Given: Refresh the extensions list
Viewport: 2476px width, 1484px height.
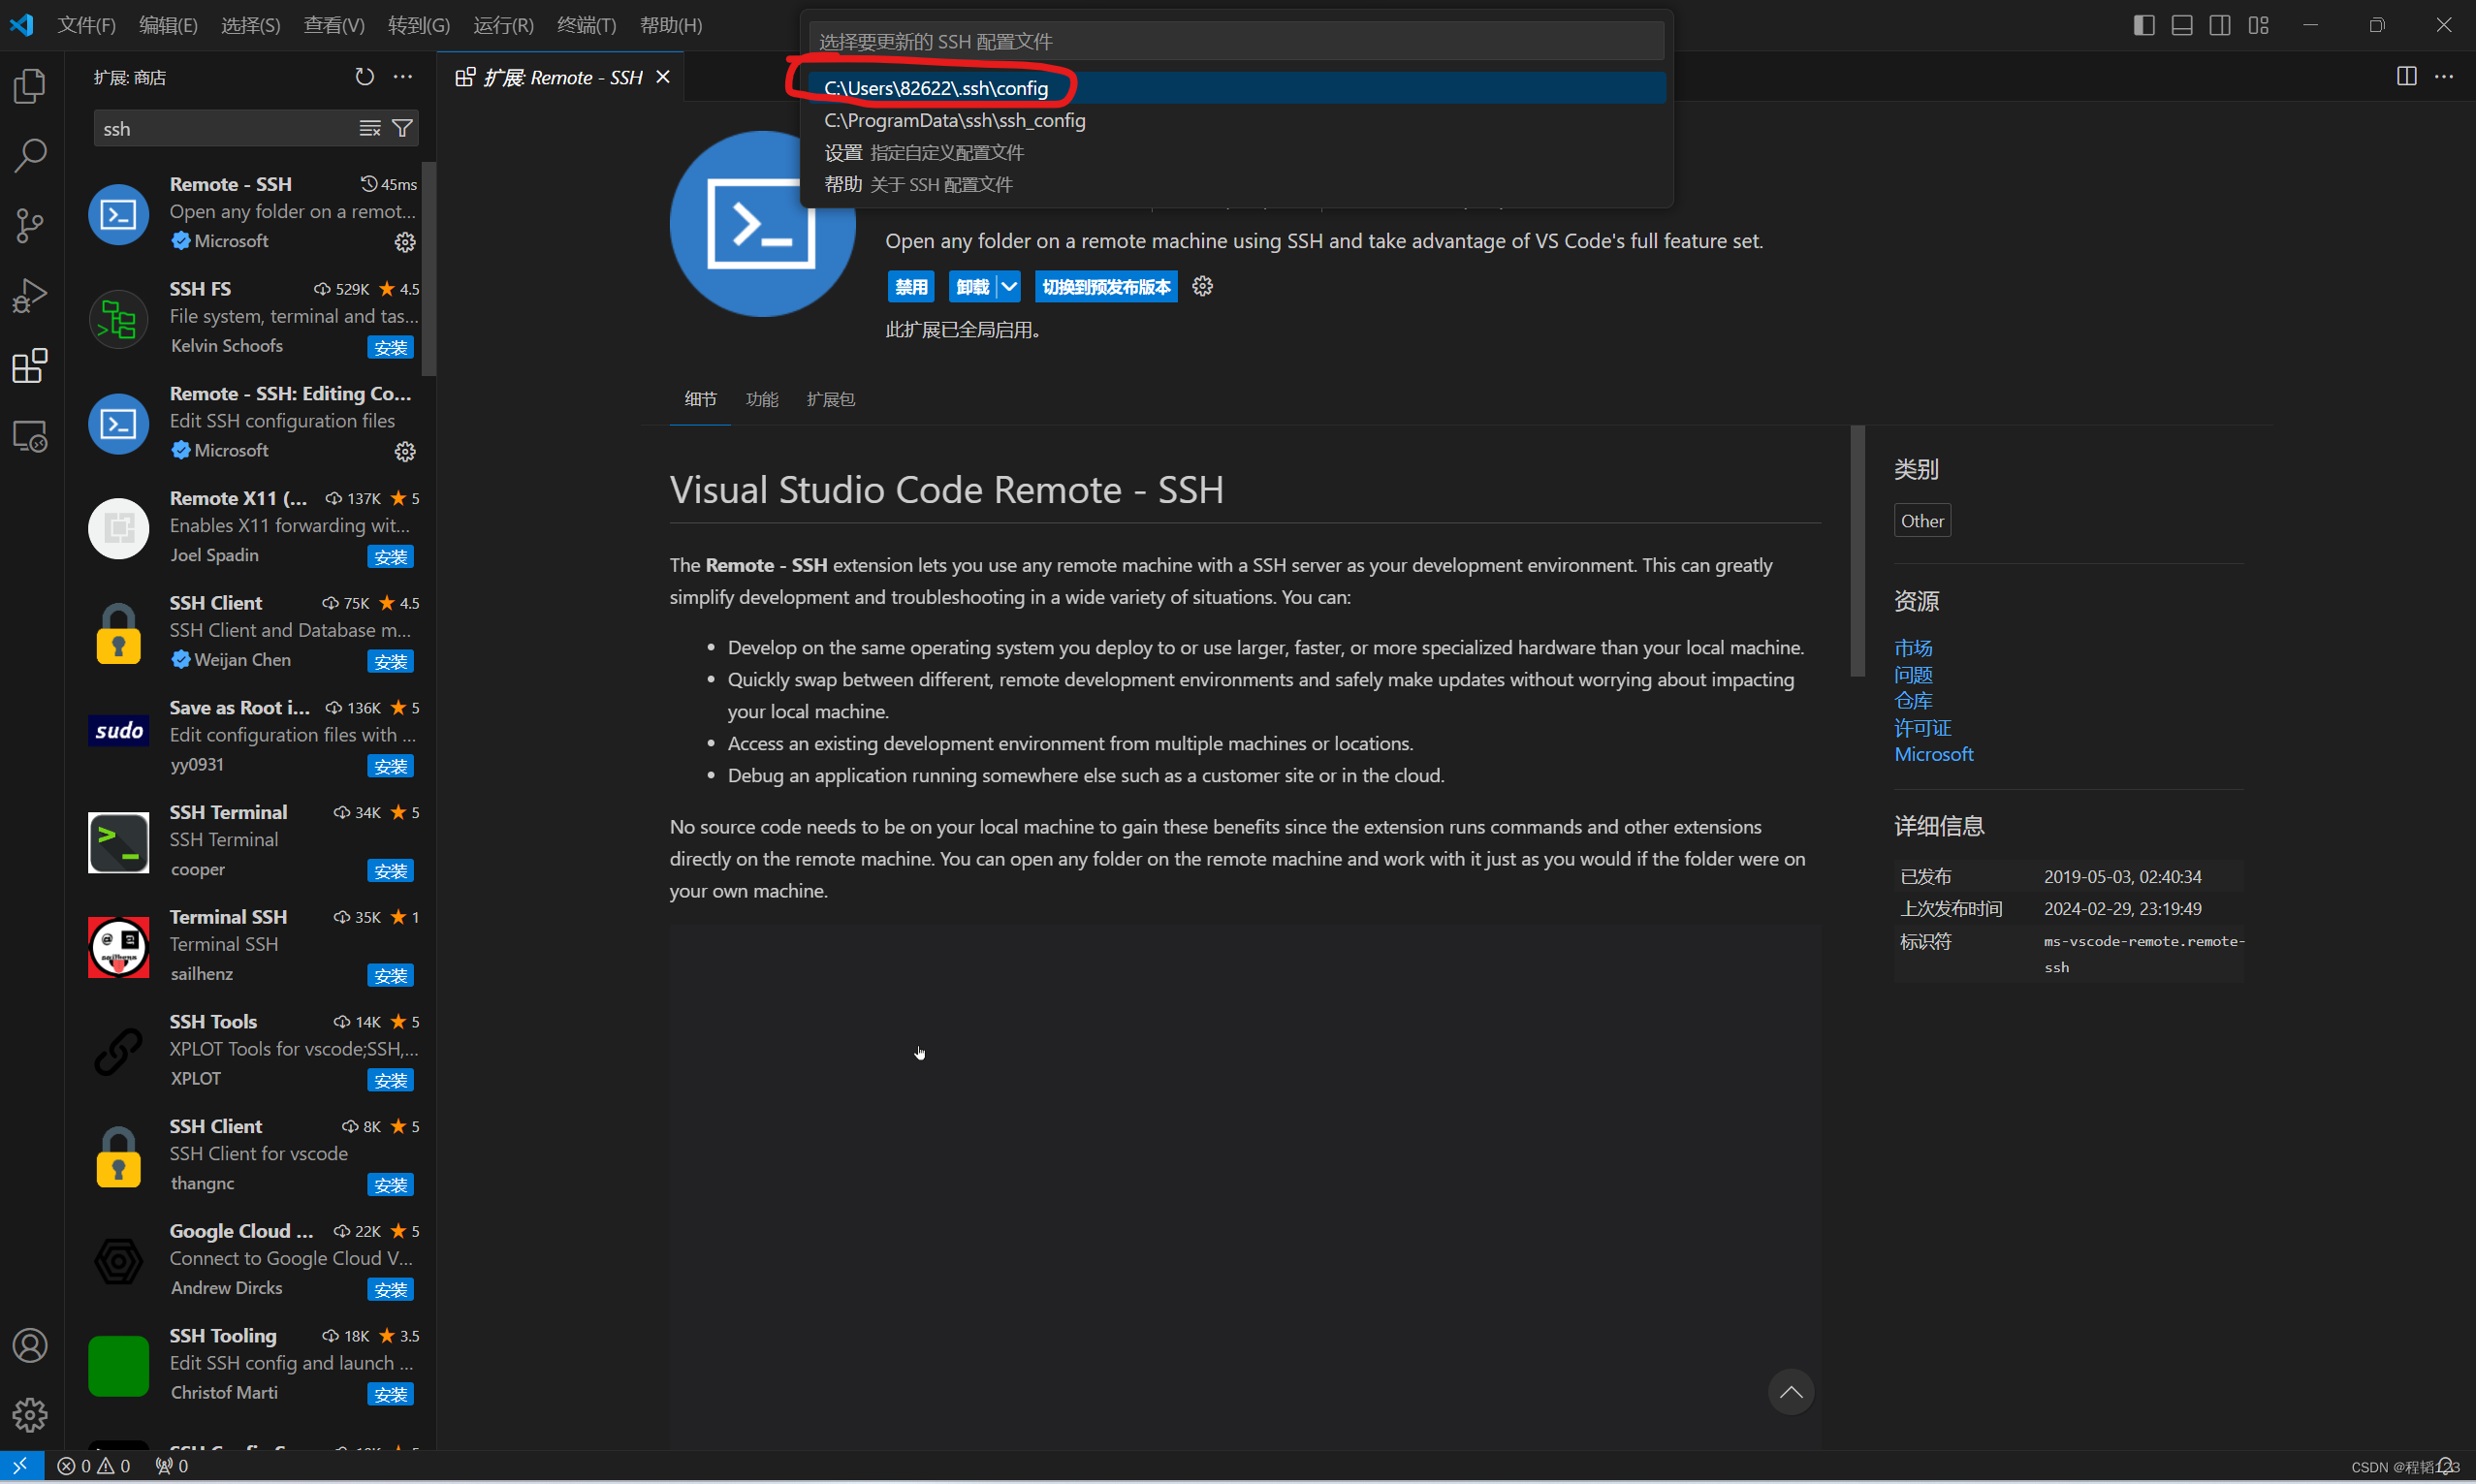Looking at the screenshot, I should click(364, 76).
